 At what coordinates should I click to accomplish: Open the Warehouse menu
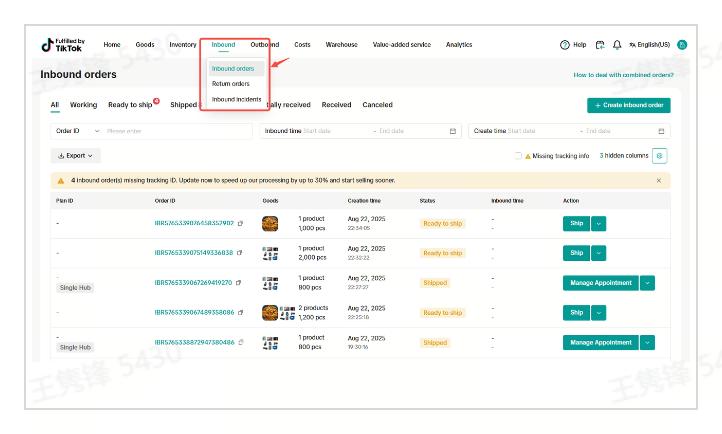pyautogui.click(x=342, y=45)
